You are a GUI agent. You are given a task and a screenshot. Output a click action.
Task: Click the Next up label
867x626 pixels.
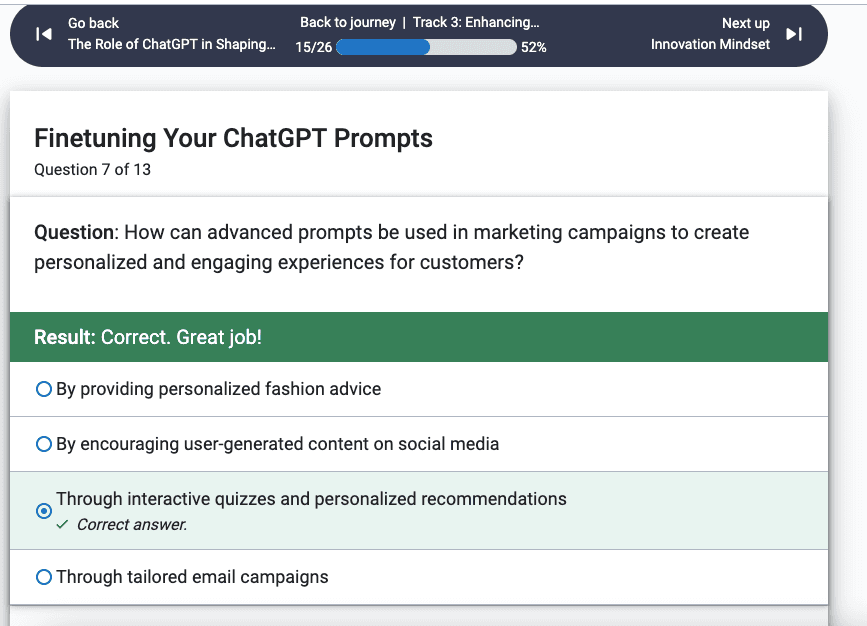(745, 23)
